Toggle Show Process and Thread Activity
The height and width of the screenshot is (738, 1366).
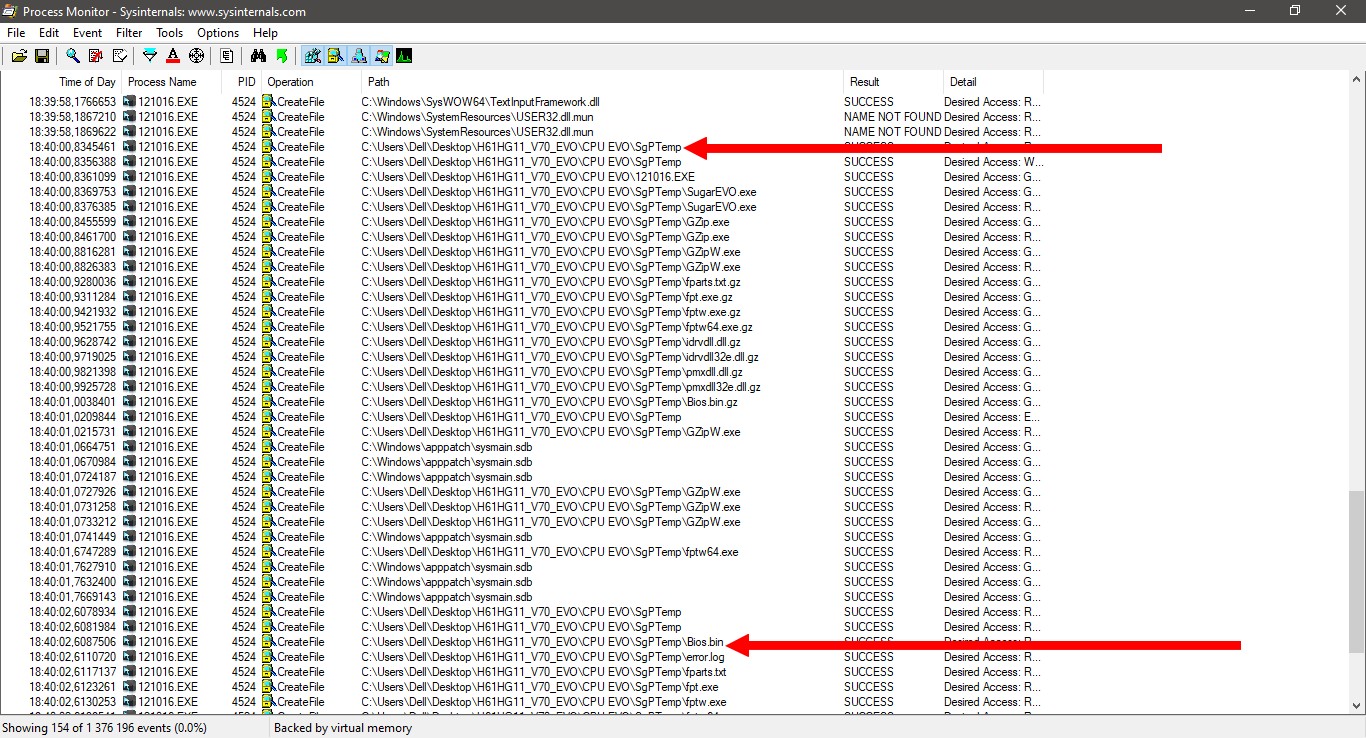point(381,56)
